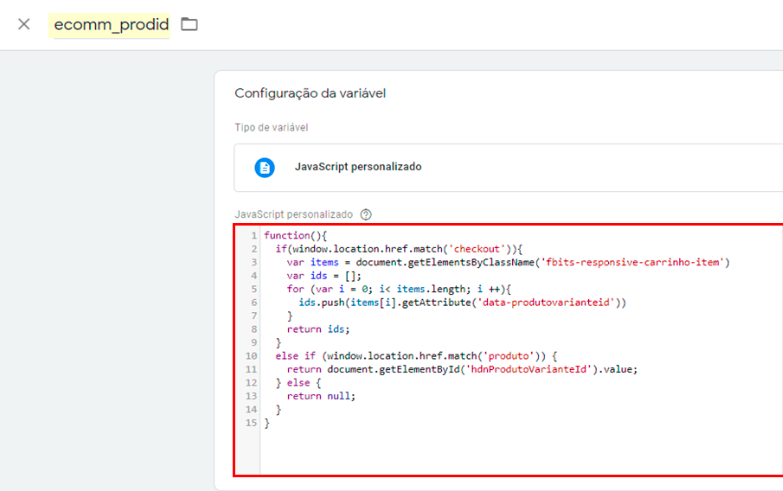
Task: Click the 'return ids;' code line
Action: click(x=318, y=329)
